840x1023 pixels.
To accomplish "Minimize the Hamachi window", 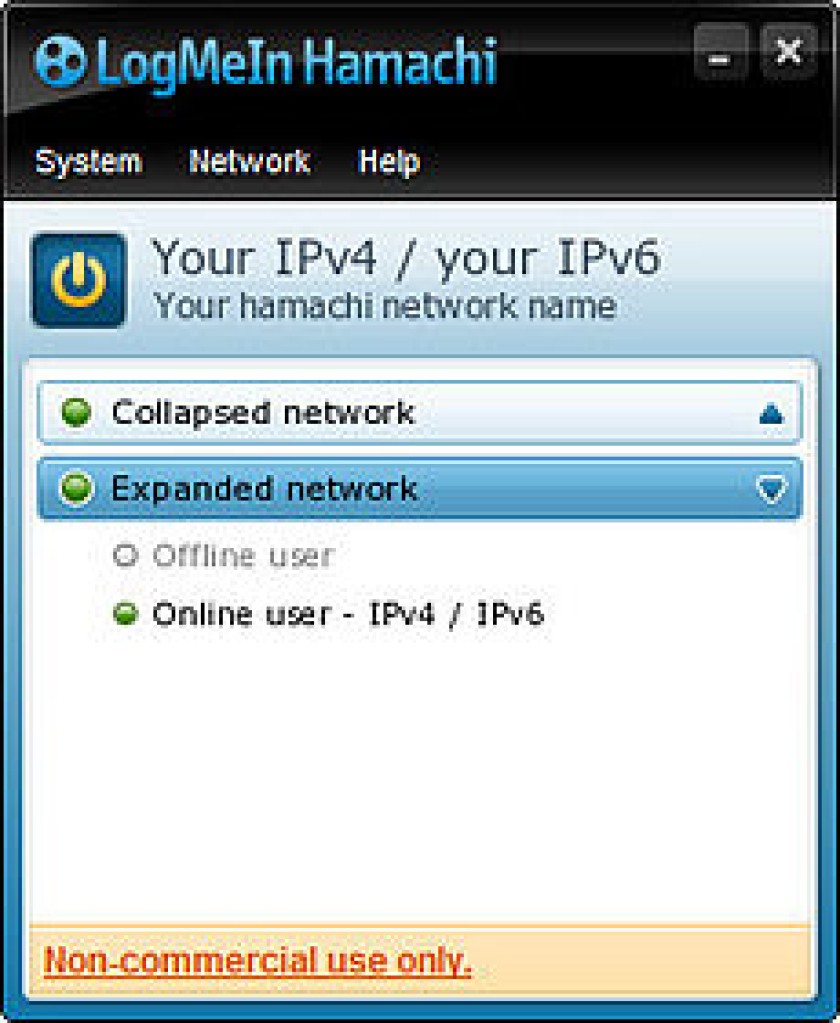I will tap(720, 52).
